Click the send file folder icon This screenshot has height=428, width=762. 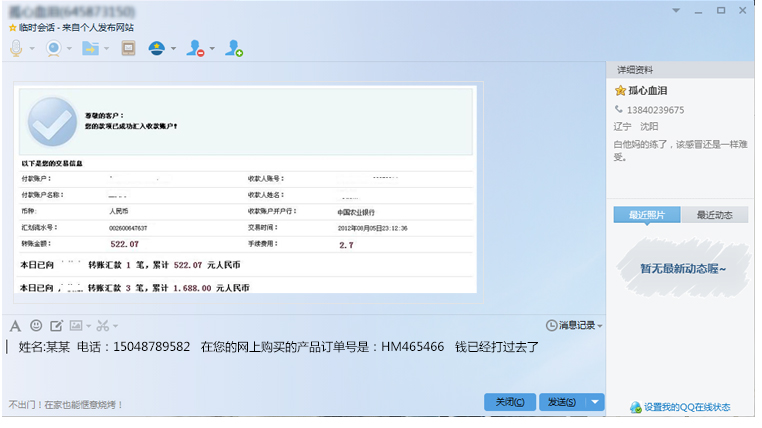90,48
